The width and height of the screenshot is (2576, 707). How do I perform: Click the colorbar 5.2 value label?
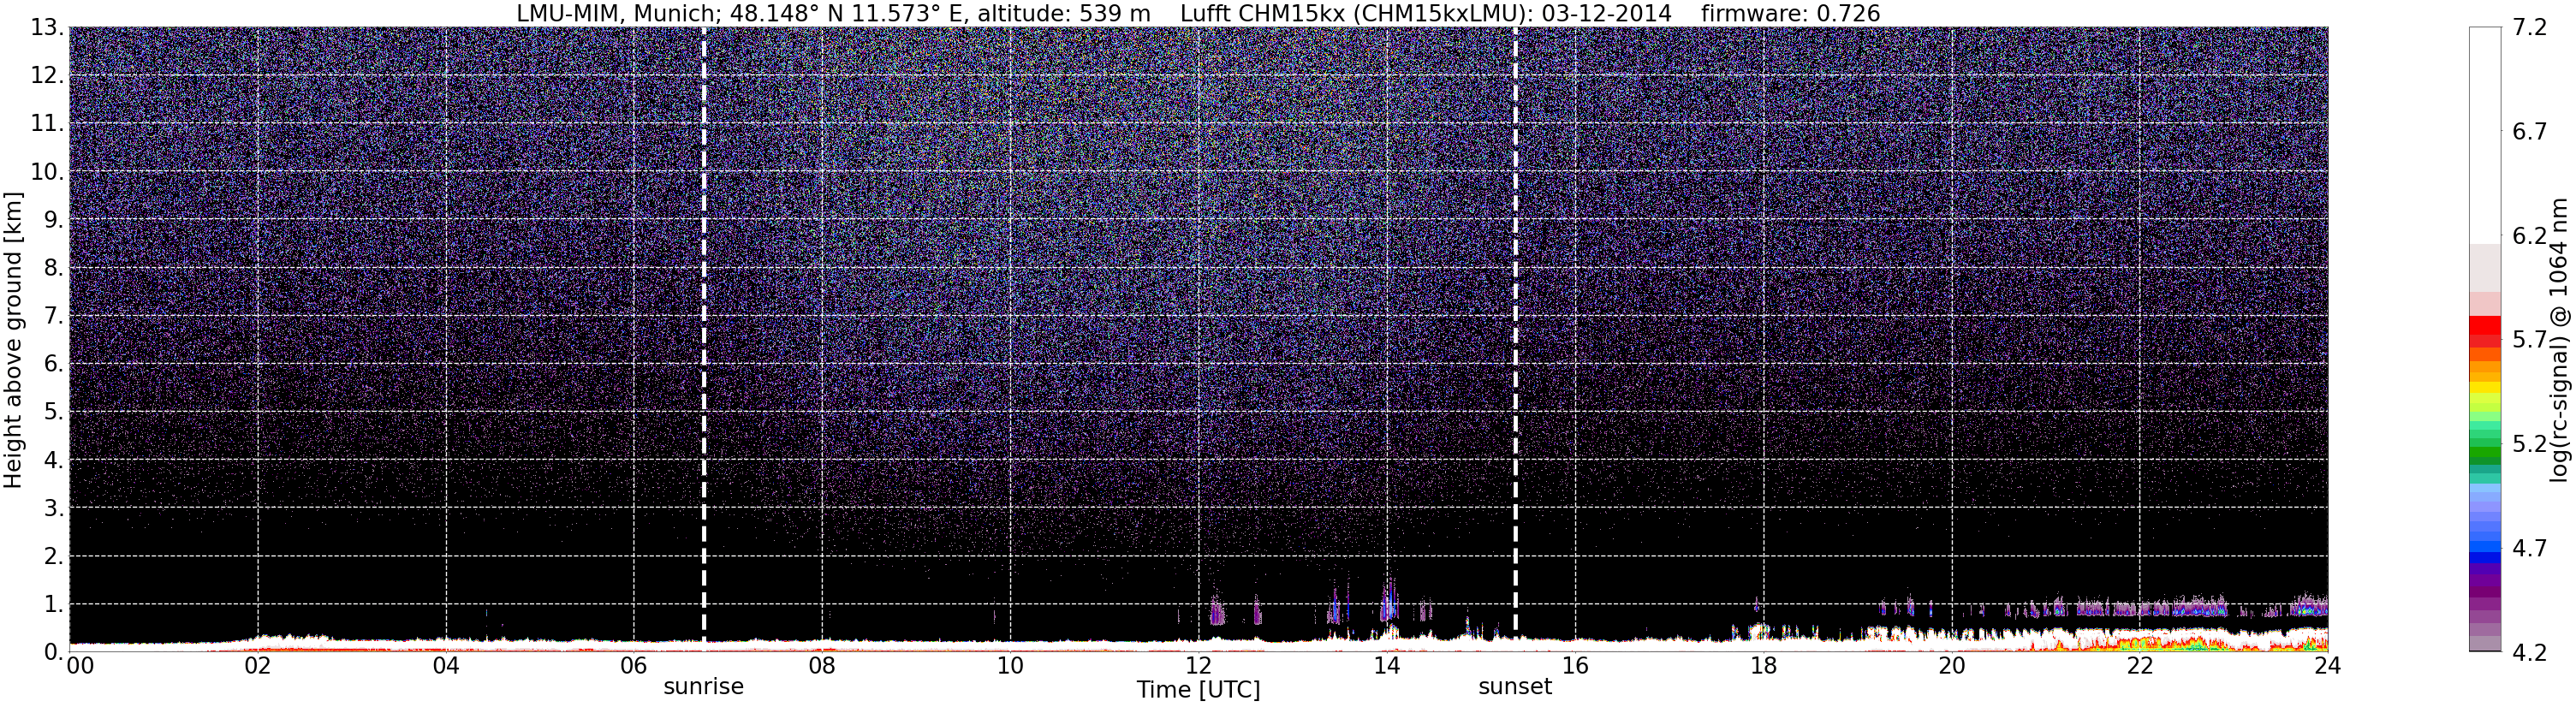tap(2530, 444)
